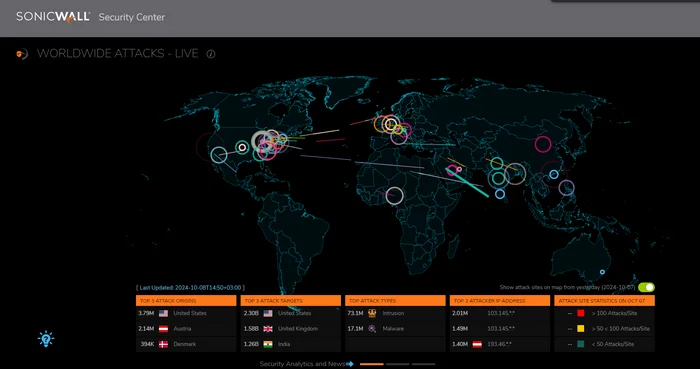700x369 pixels.
Task: Click the 1.49M attacker IP count
Action: pos(460,329)
